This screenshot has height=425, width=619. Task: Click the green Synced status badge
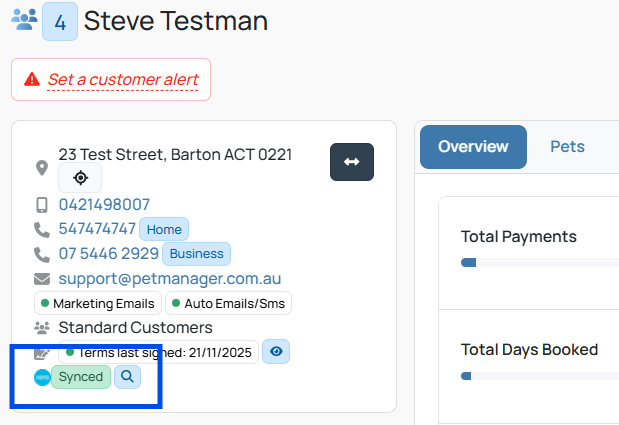(81, 377)
